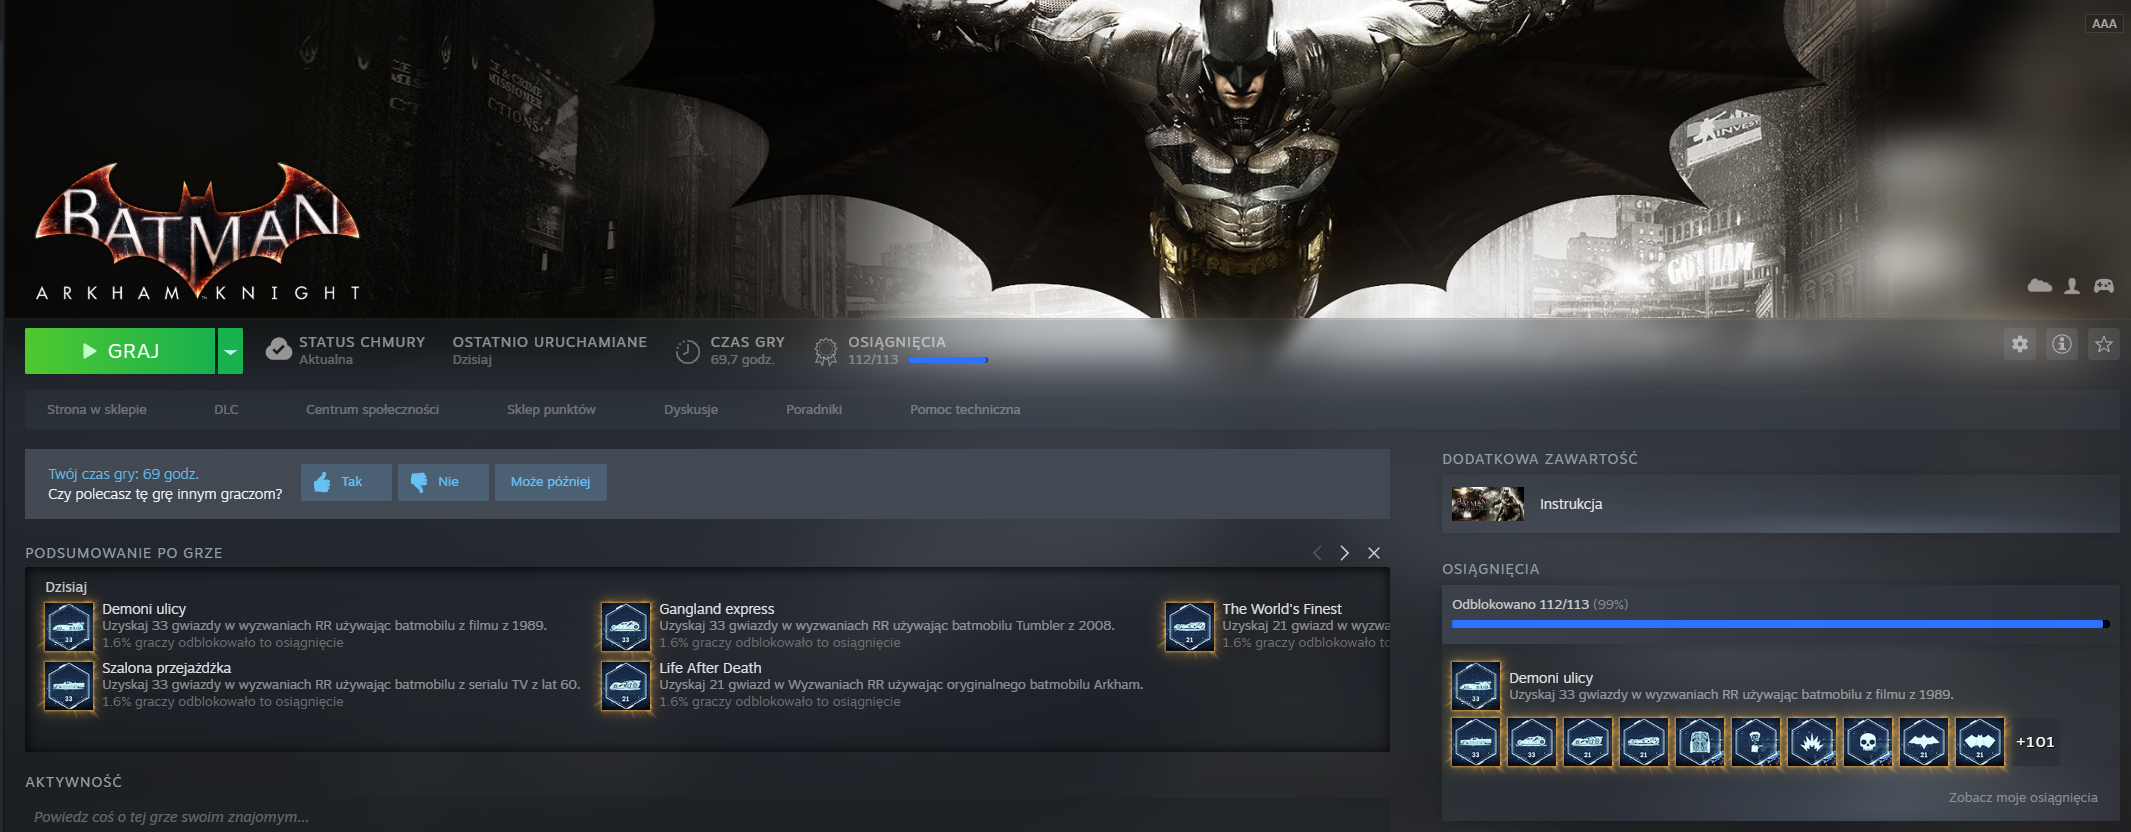Click the Ostatnio uruchamiane label
2131x832 pixels.
[550, 342]
